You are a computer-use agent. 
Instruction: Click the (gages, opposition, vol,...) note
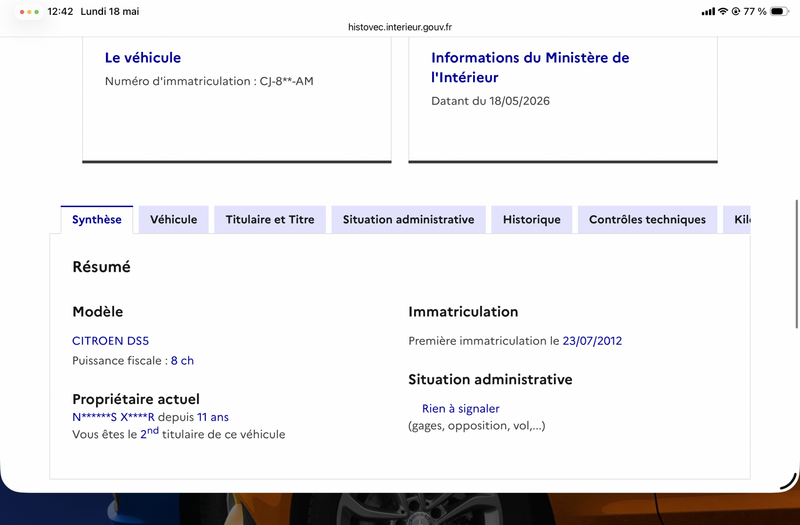click(477, 426)
